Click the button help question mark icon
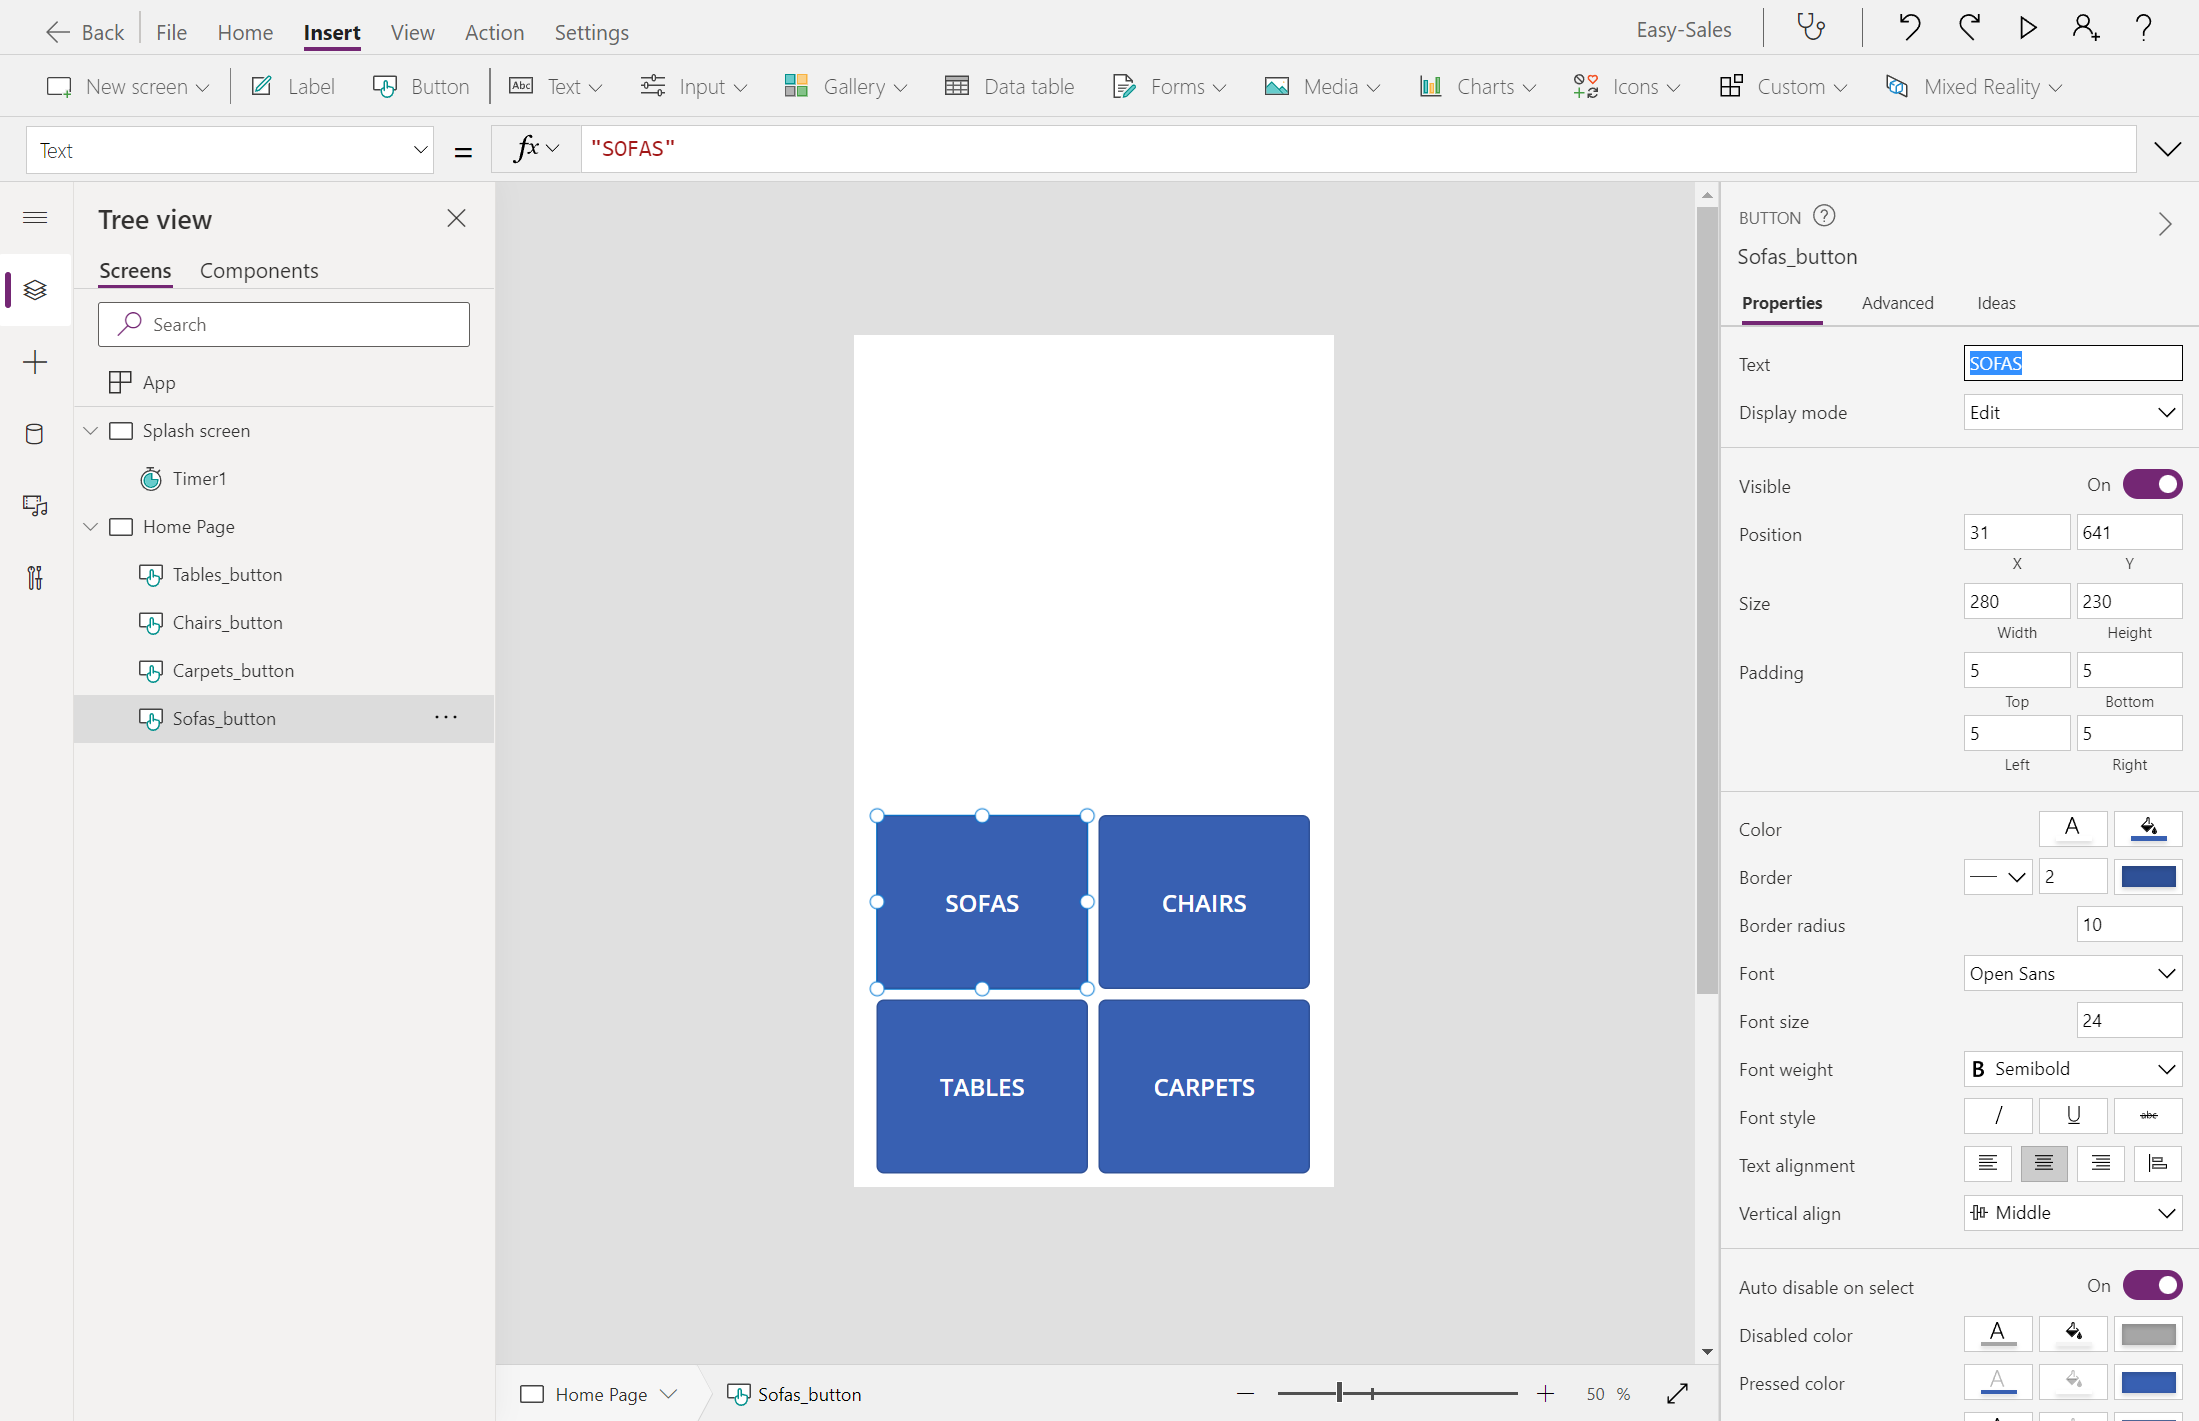 point(1824,216)
